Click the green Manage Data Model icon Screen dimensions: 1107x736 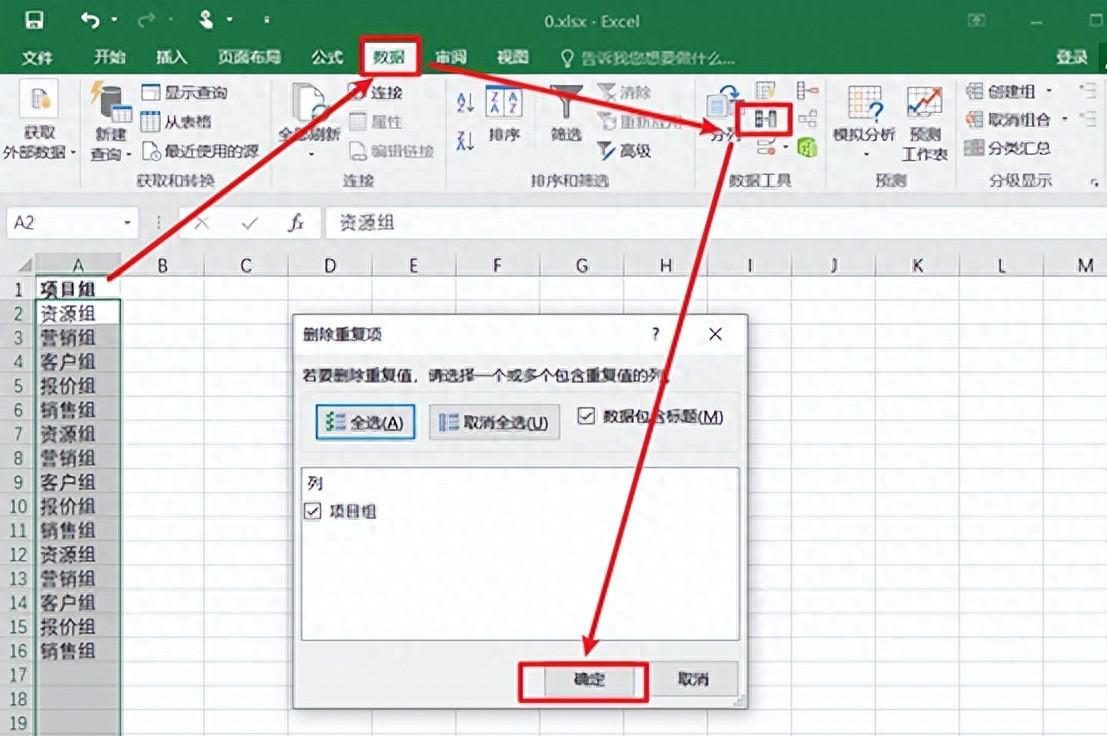pyautogui.click(x=807, y=147)
